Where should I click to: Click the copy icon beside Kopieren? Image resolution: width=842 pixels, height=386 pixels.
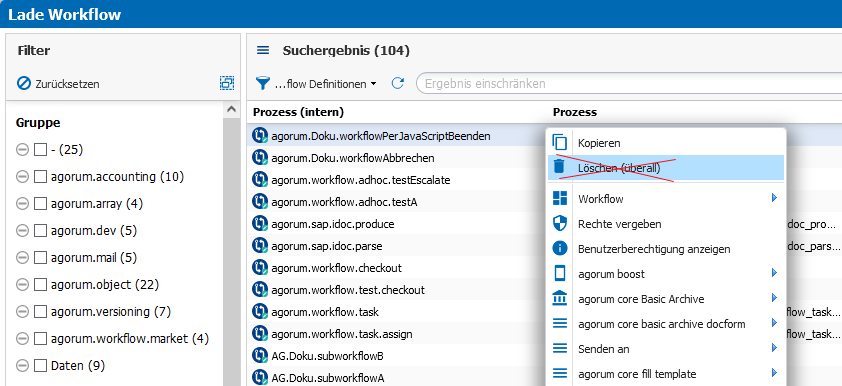point(560,142)
